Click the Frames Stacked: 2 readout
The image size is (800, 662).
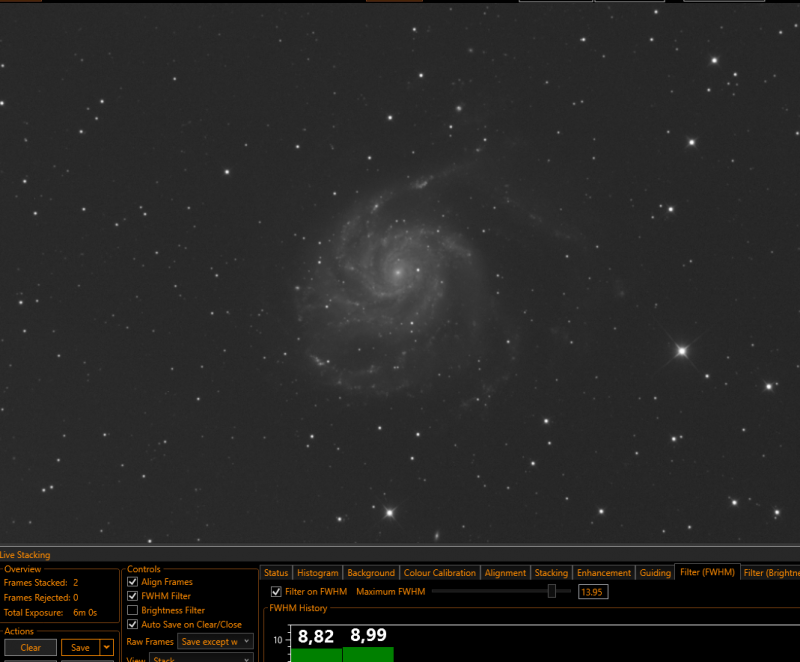click(x=41, y=582)
